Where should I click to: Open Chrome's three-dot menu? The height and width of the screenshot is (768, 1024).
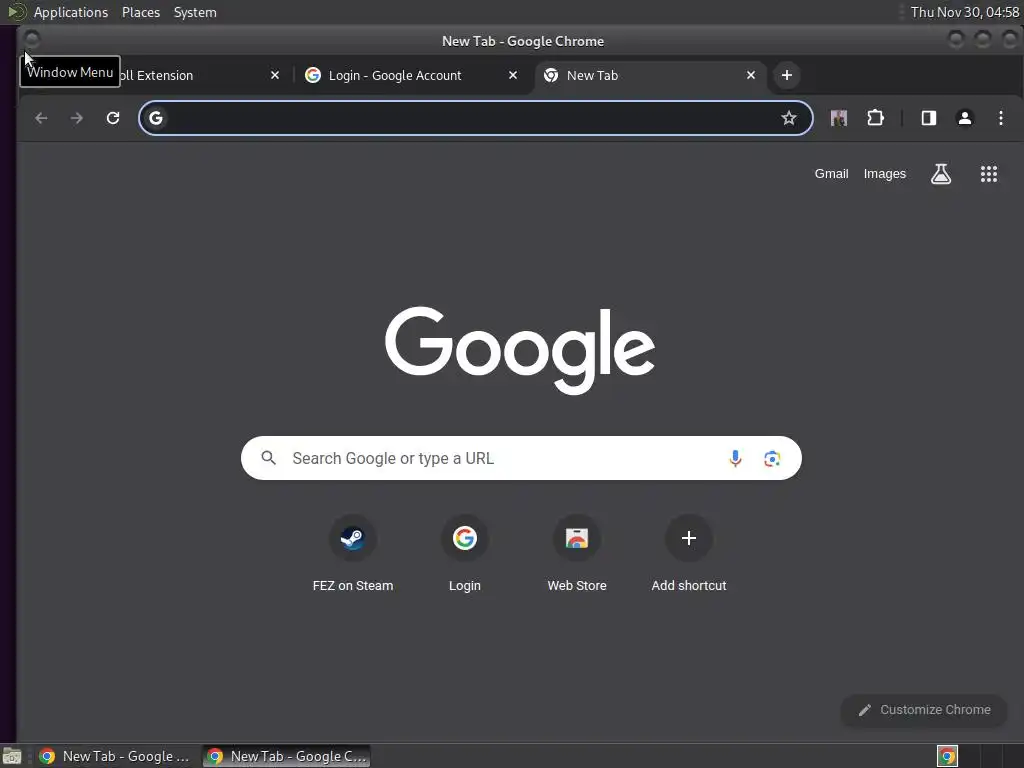click(x=1000, y=118)
